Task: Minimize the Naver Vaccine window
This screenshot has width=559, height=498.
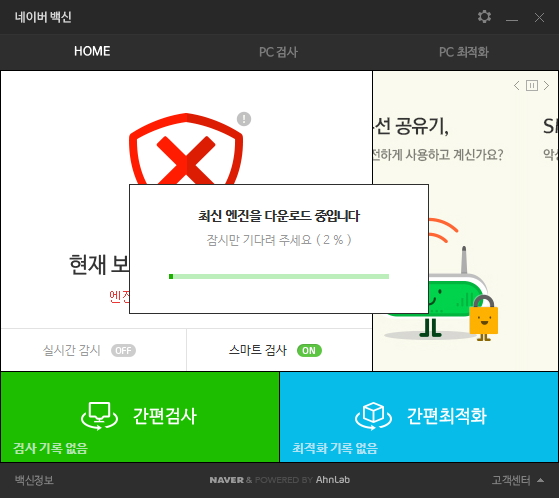Action: (x=512, y=20)
